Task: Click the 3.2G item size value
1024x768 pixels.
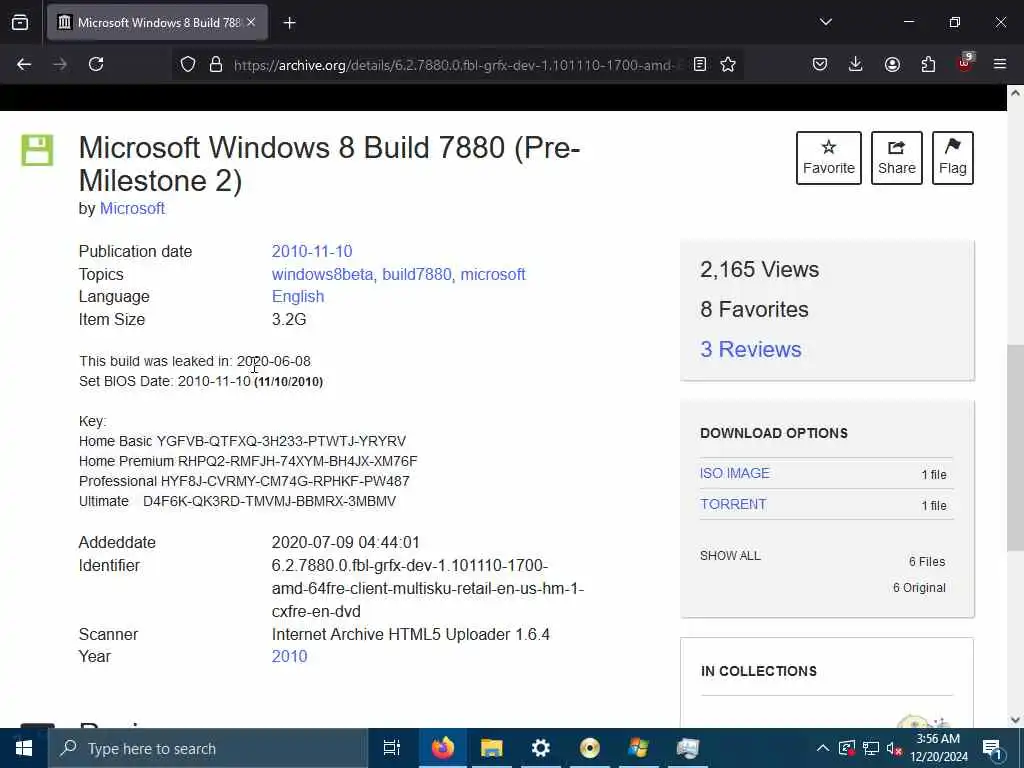Action: [x=289, y=319]
